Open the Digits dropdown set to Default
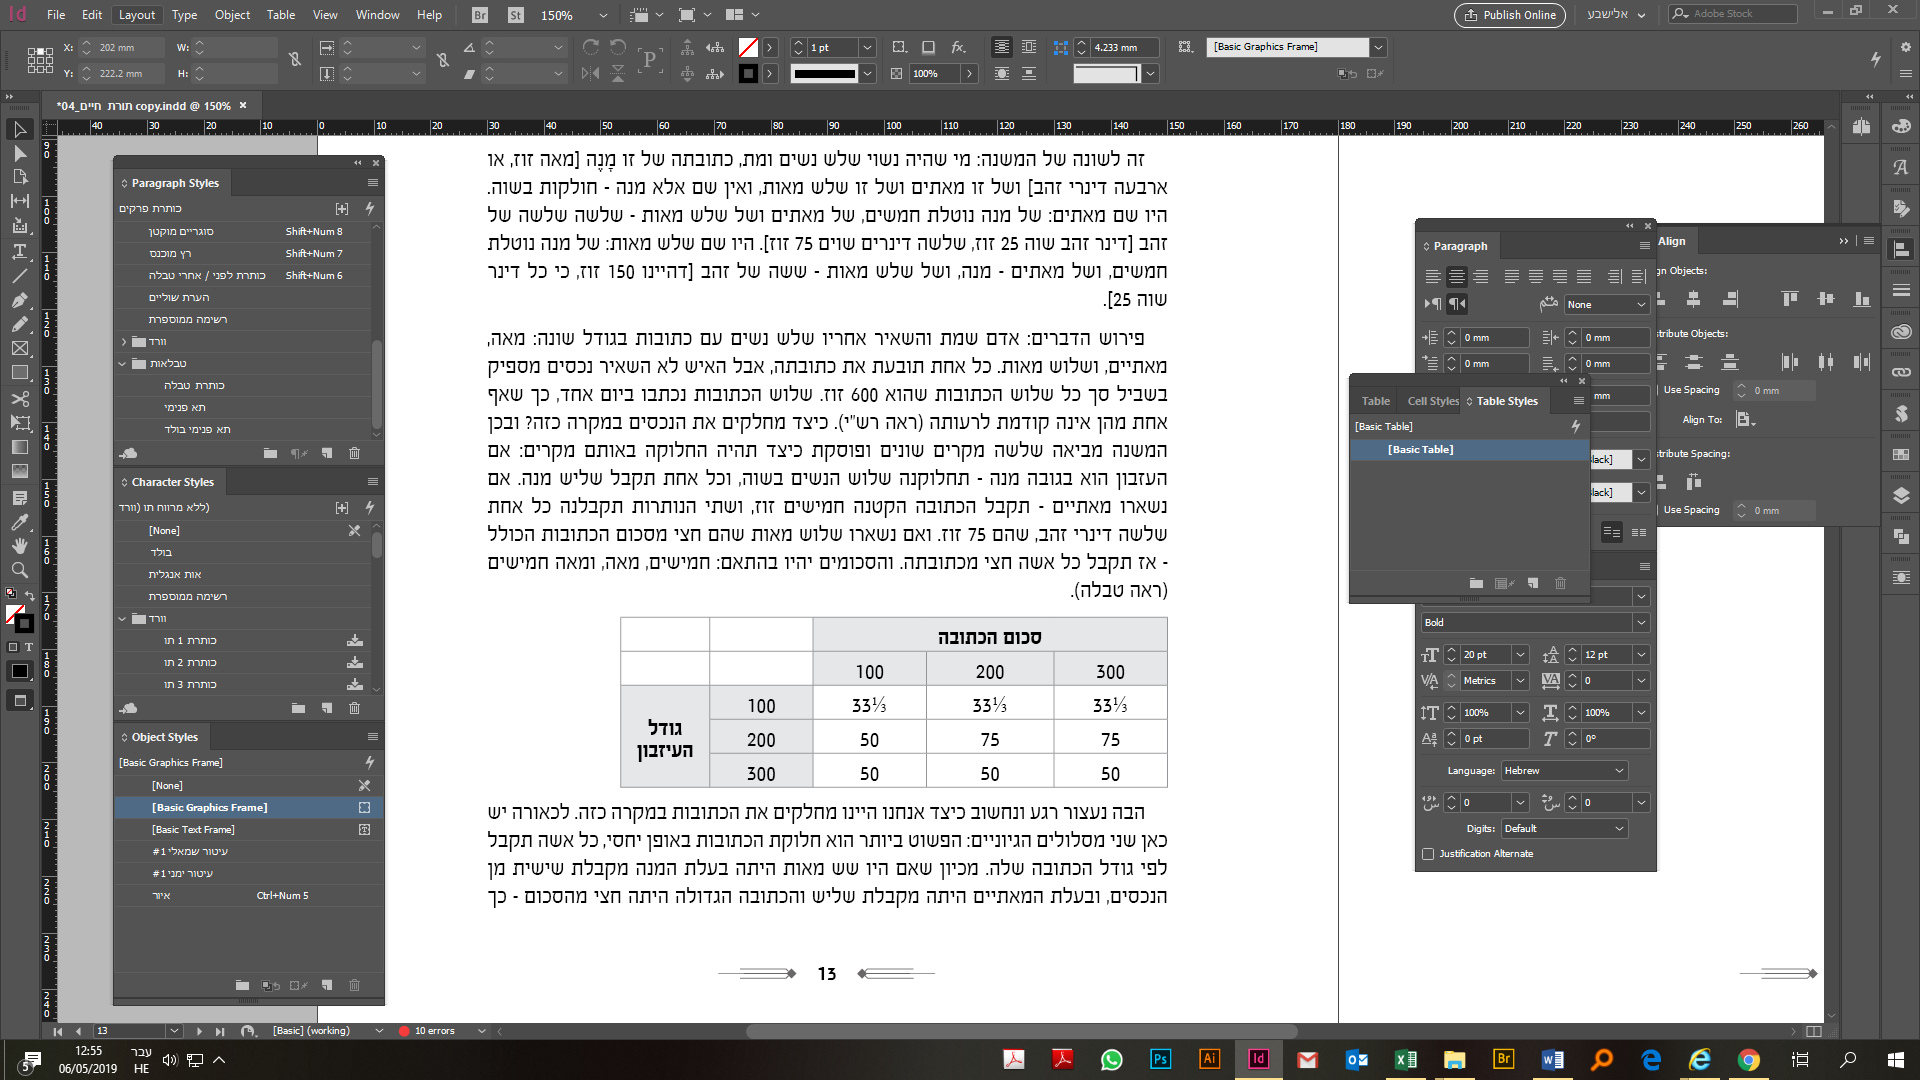This screenshot has height=1080, width=1920. pyautogui.click(x=1565, y=828)
